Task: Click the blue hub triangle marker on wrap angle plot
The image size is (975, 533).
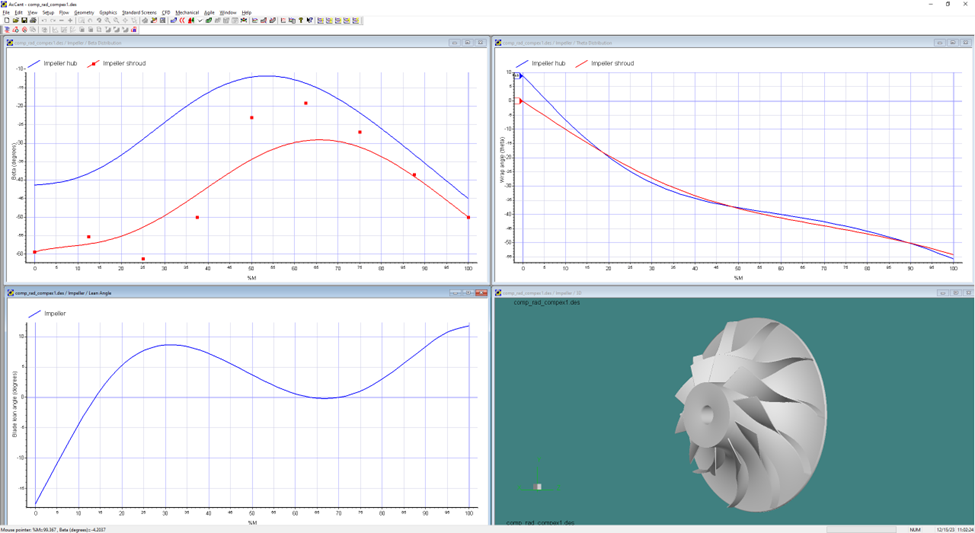Action: [x=520, y=74]
